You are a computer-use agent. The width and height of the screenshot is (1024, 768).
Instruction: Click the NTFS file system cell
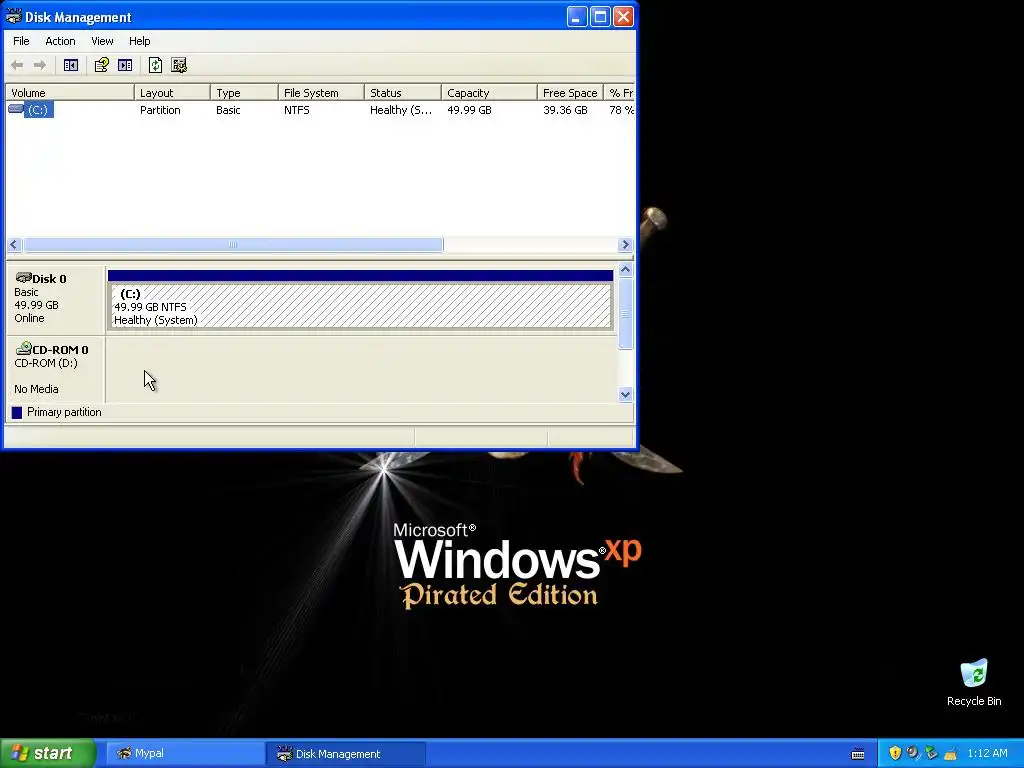tap(296, 110)
